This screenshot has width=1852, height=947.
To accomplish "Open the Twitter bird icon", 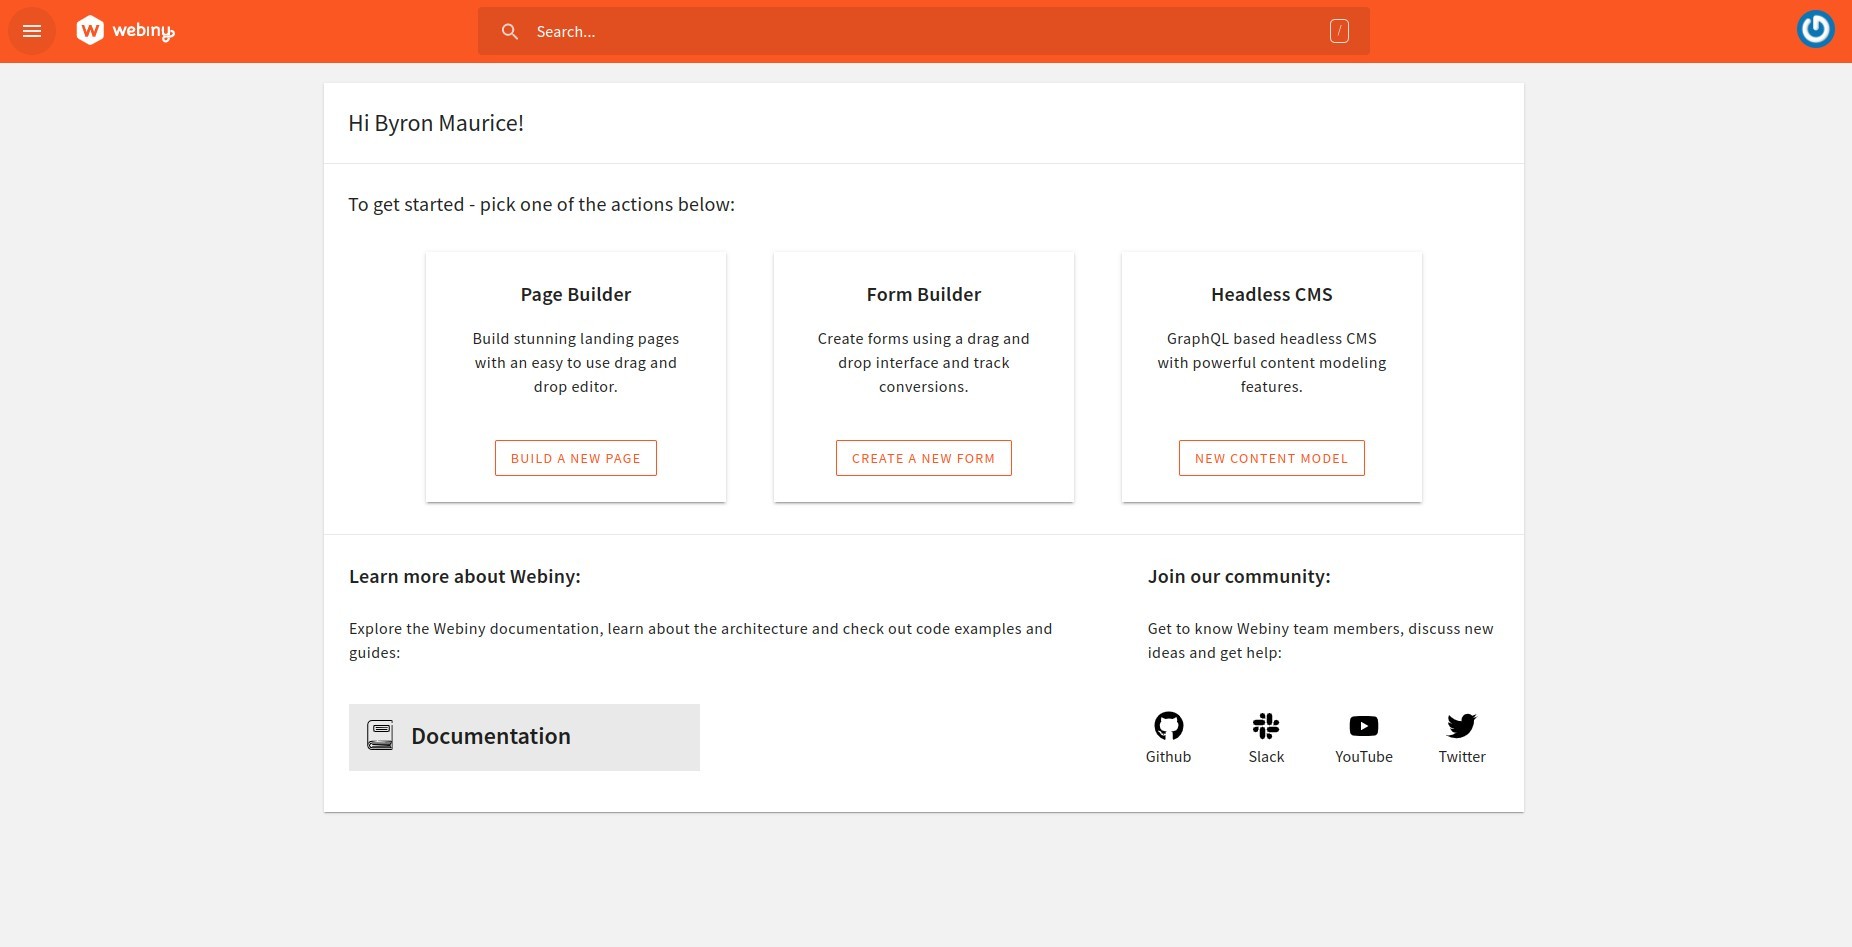I will coord(1462,725).
